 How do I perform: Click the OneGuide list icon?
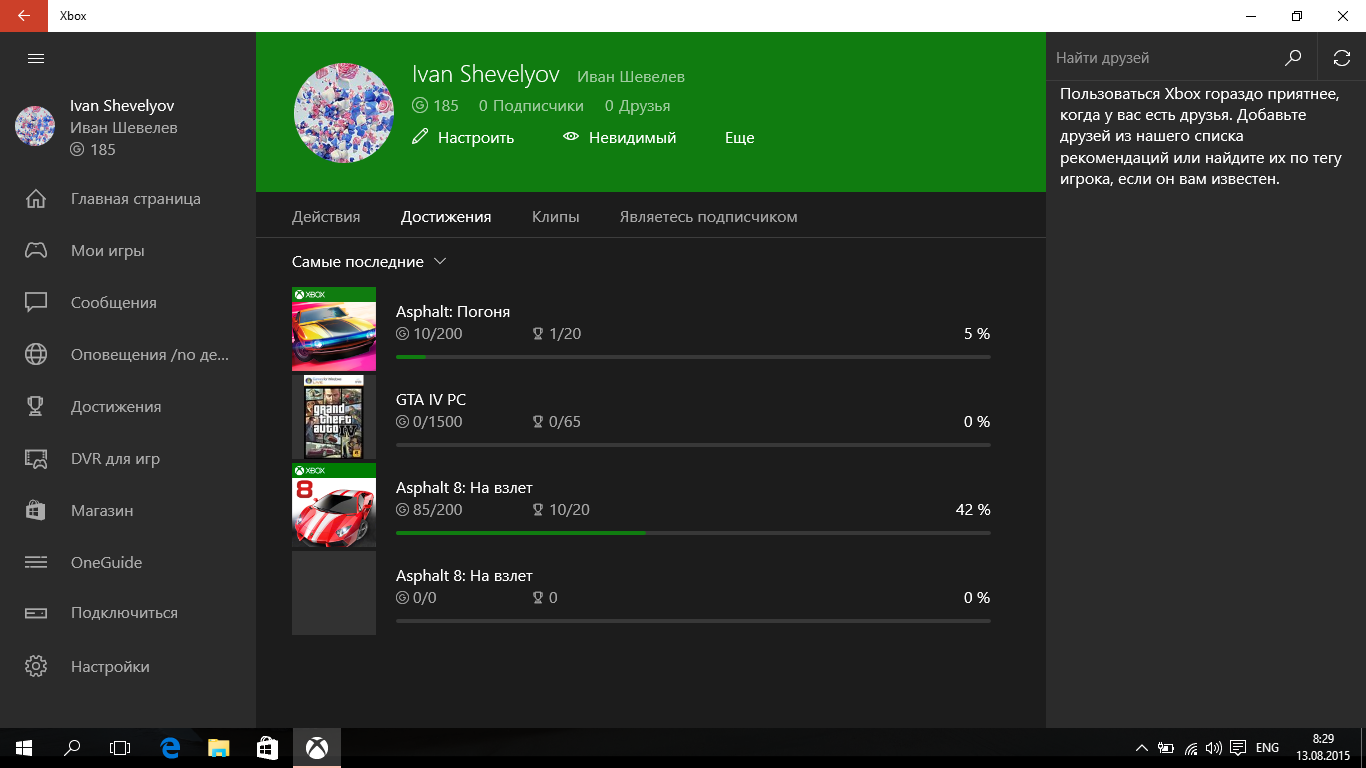point(36,562)
